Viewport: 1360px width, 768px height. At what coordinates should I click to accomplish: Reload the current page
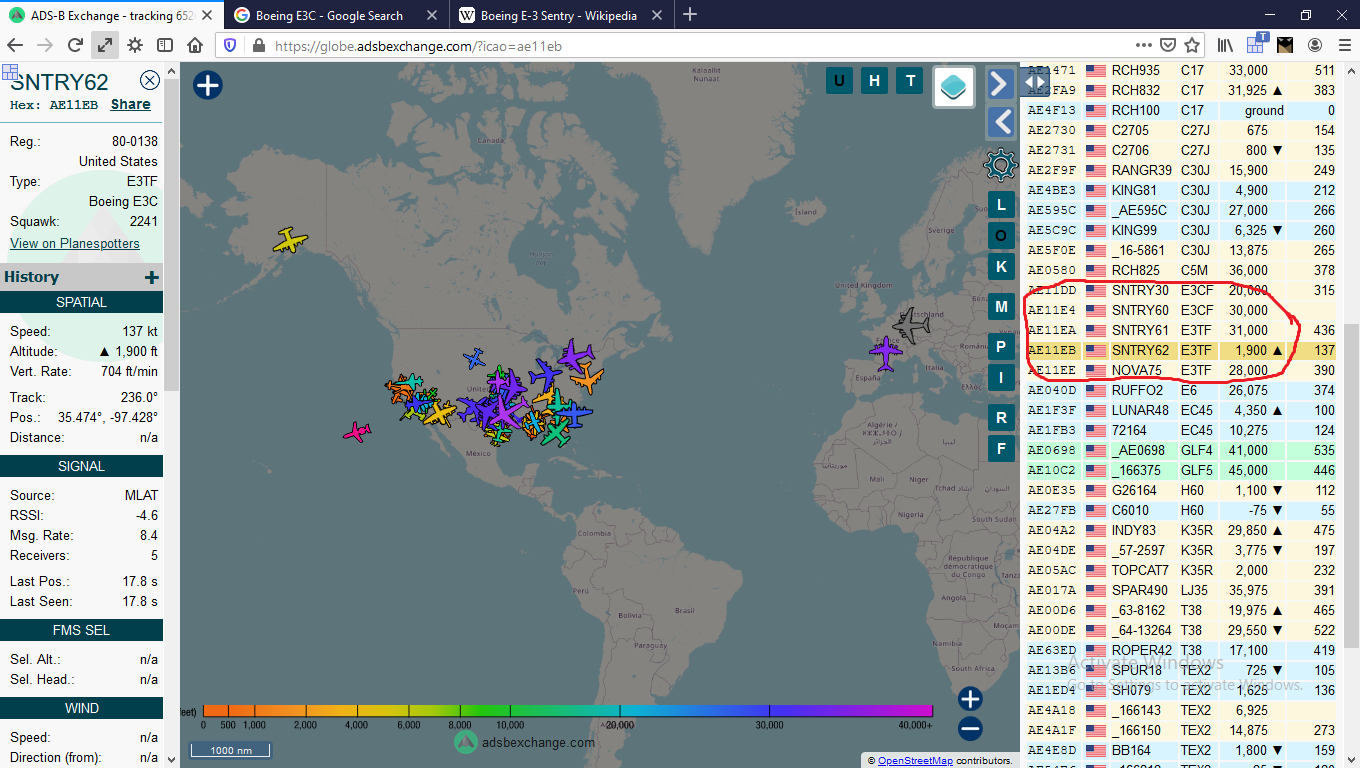point(75,45)
